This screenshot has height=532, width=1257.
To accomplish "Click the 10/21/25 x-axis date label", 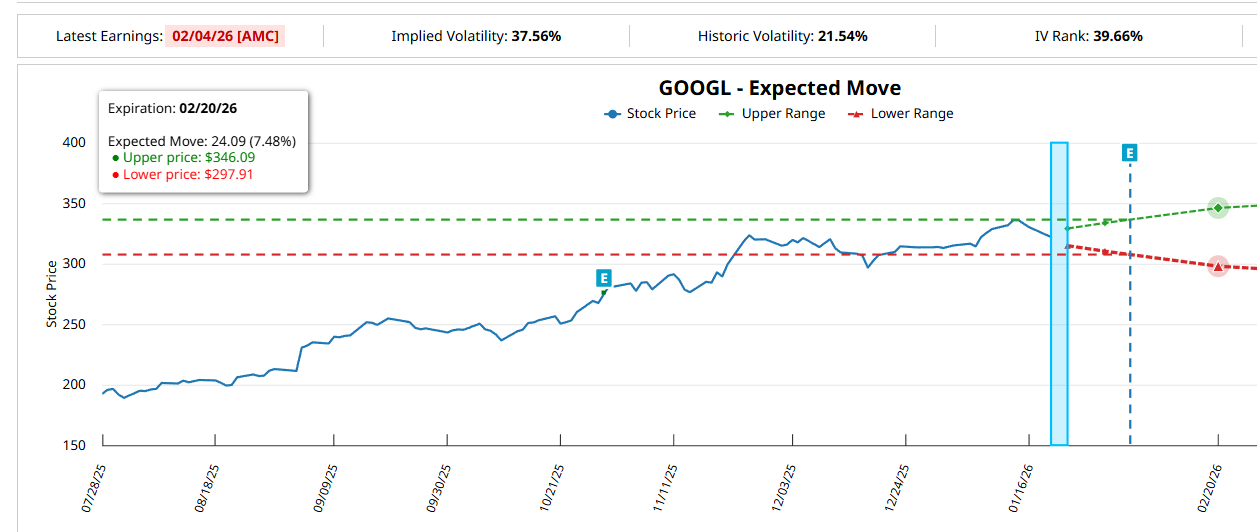I will pyautogui.click(x=553, y=487).
